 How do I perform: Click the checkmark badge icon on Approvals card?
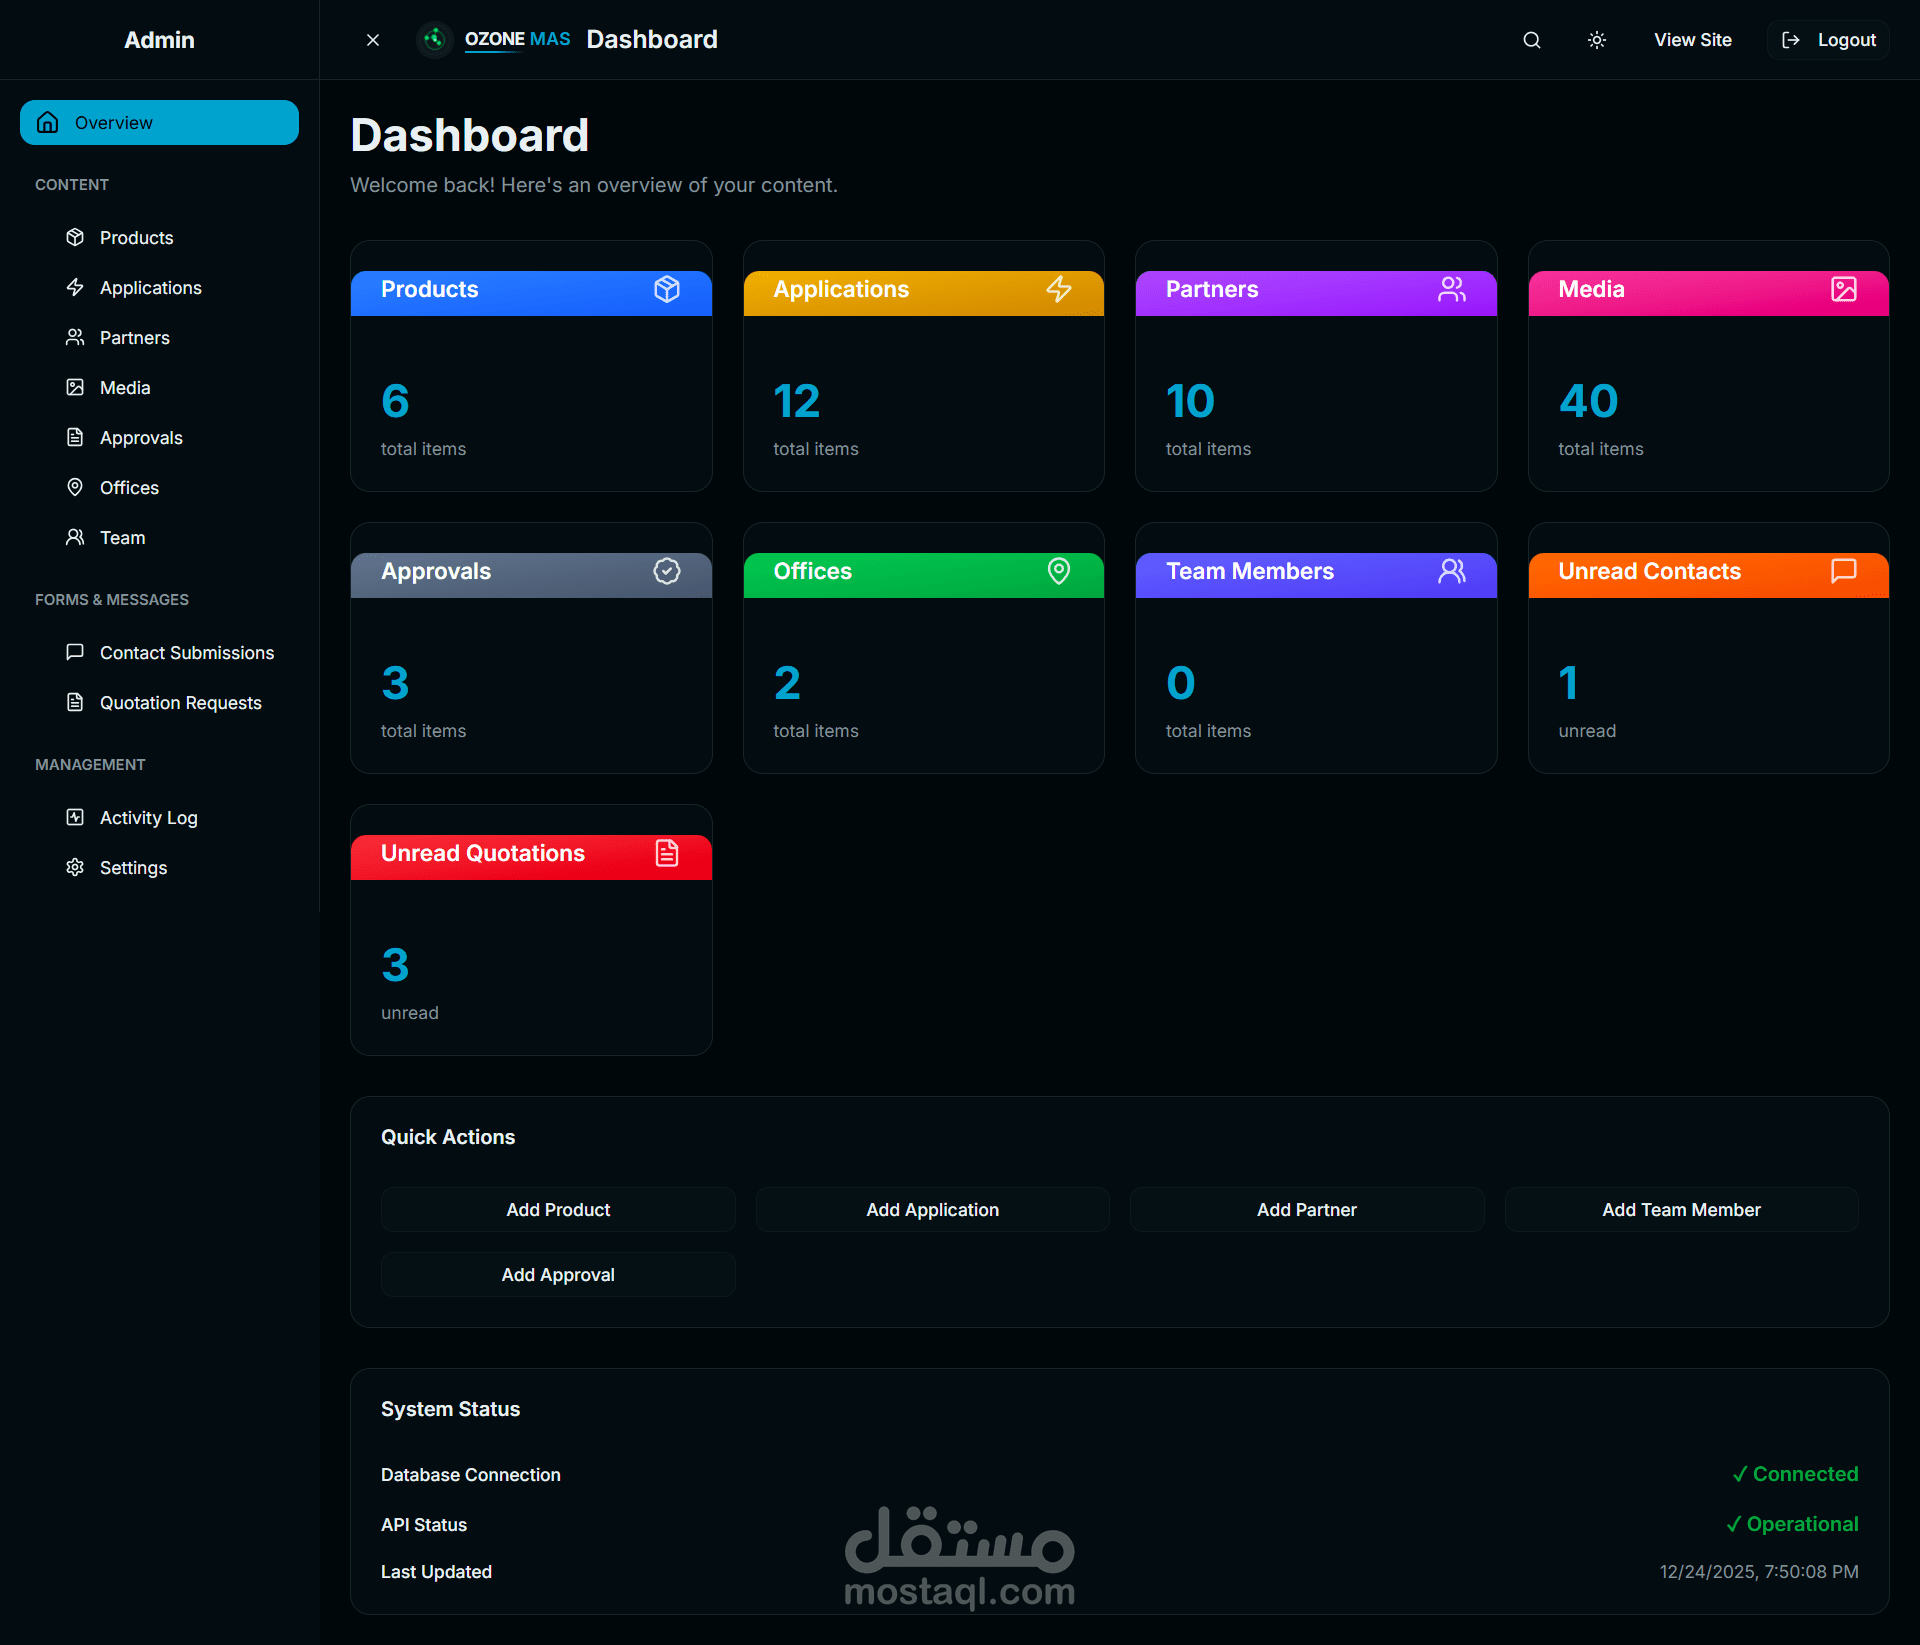pyautogui.click(x=667, y=571)
